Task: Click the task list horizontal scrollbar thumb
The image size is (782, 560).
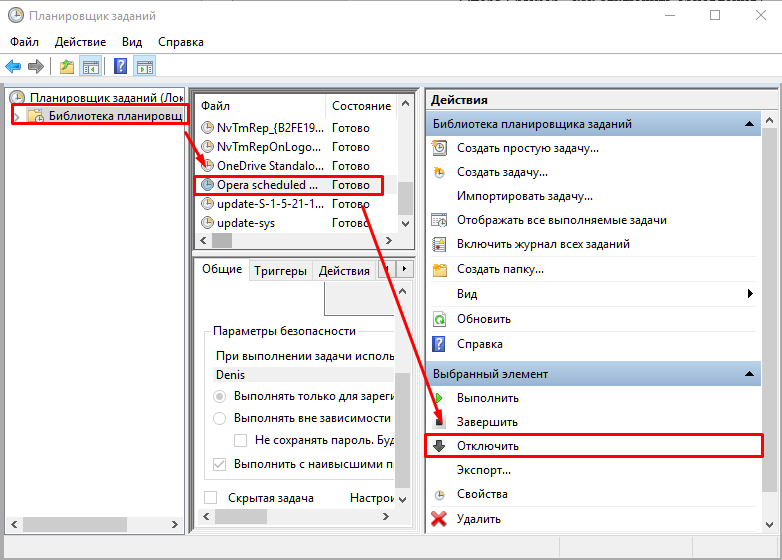Action: [x=222, y=240]
